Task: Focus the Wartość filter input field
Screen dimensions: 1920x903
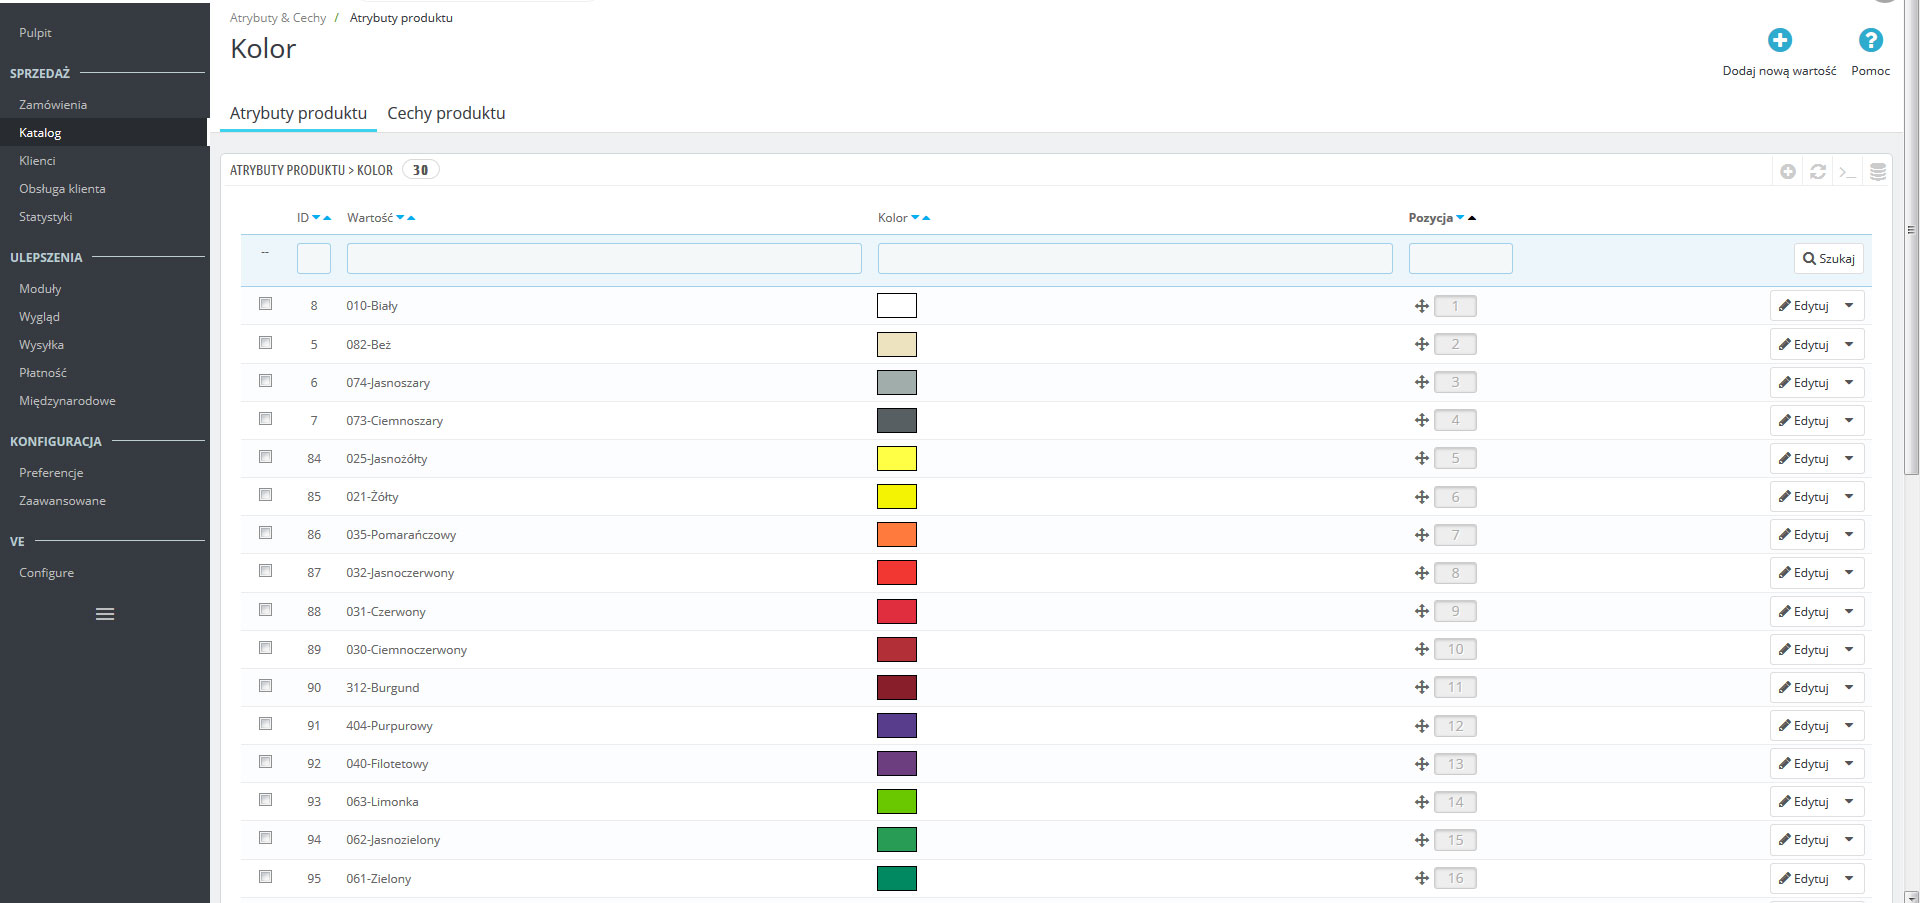Action: coord(604,258)
